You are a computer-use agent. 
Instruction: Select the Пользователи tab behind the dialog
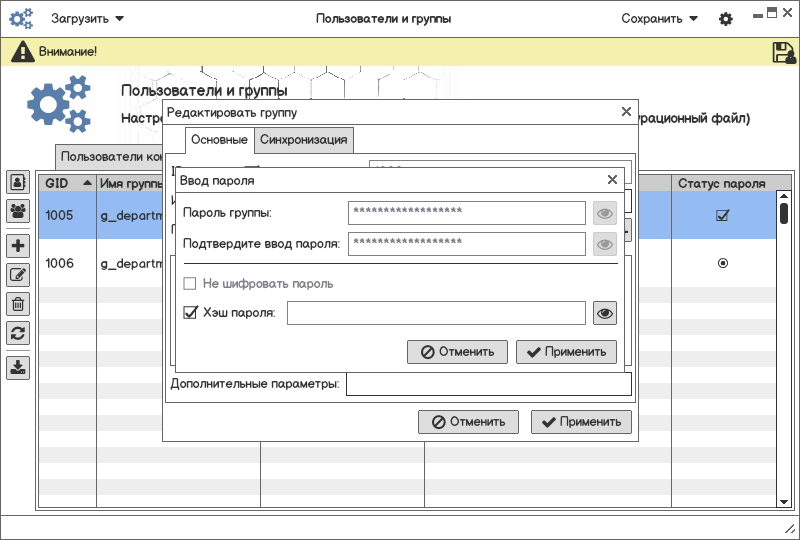point(109,157)
